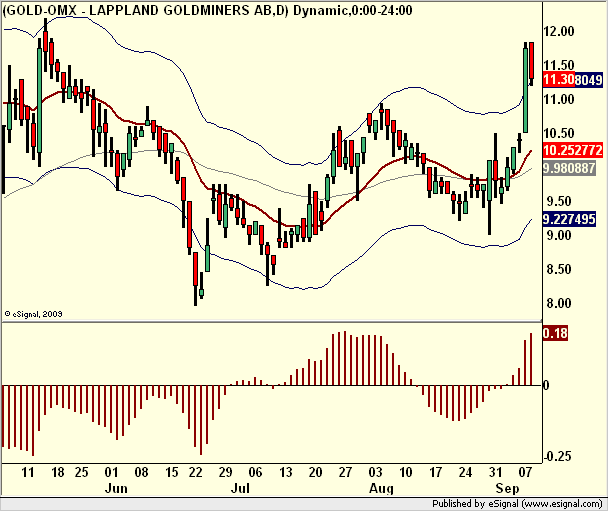Click the last histogram bar on right
This screenshot has width=608, height=511.
tap(531, 359)
